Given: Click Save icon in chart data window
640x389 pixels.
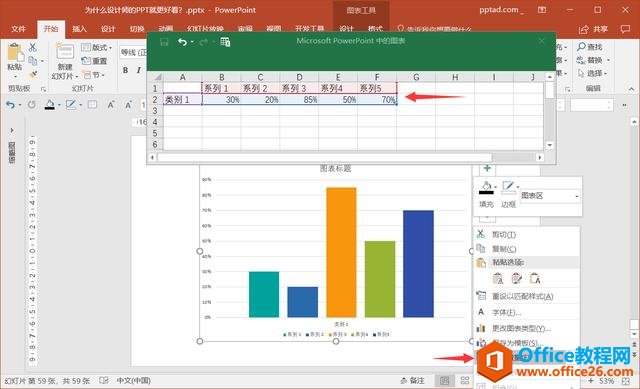Looking at the screenshot, I should tap(164, 42).
